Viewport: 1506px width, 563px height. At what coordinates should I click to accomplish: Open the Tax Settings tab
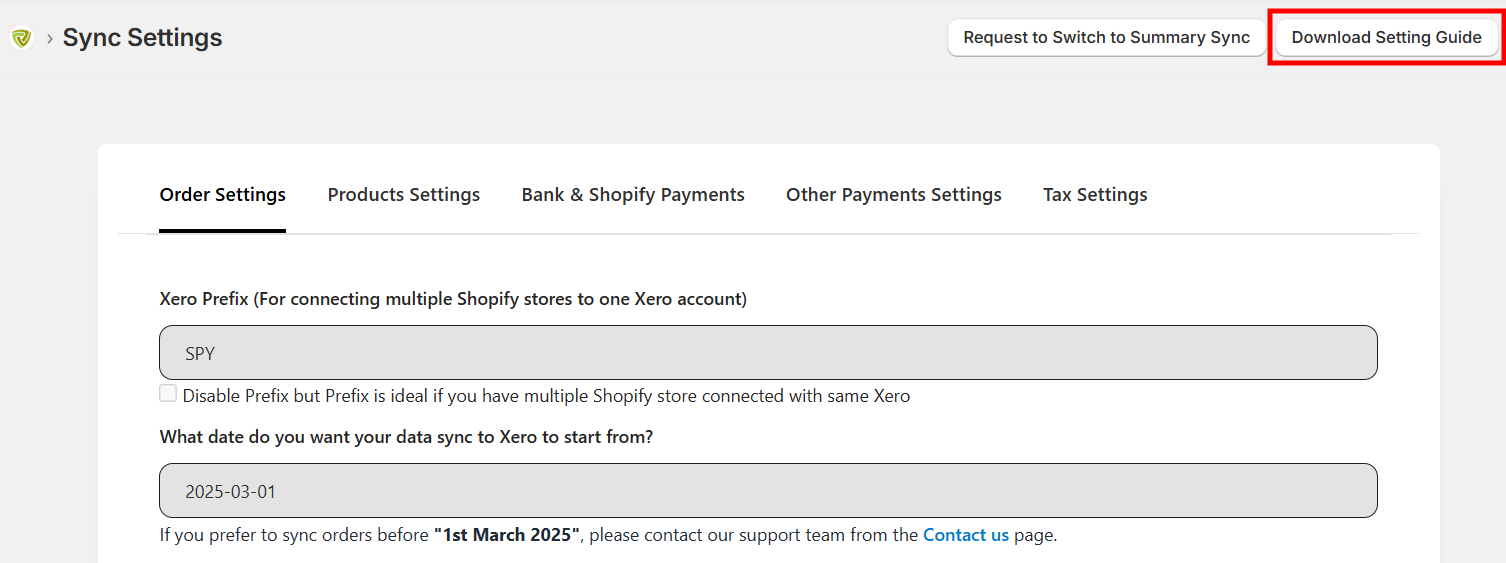pyautogui.click(x=1095, y=195)
